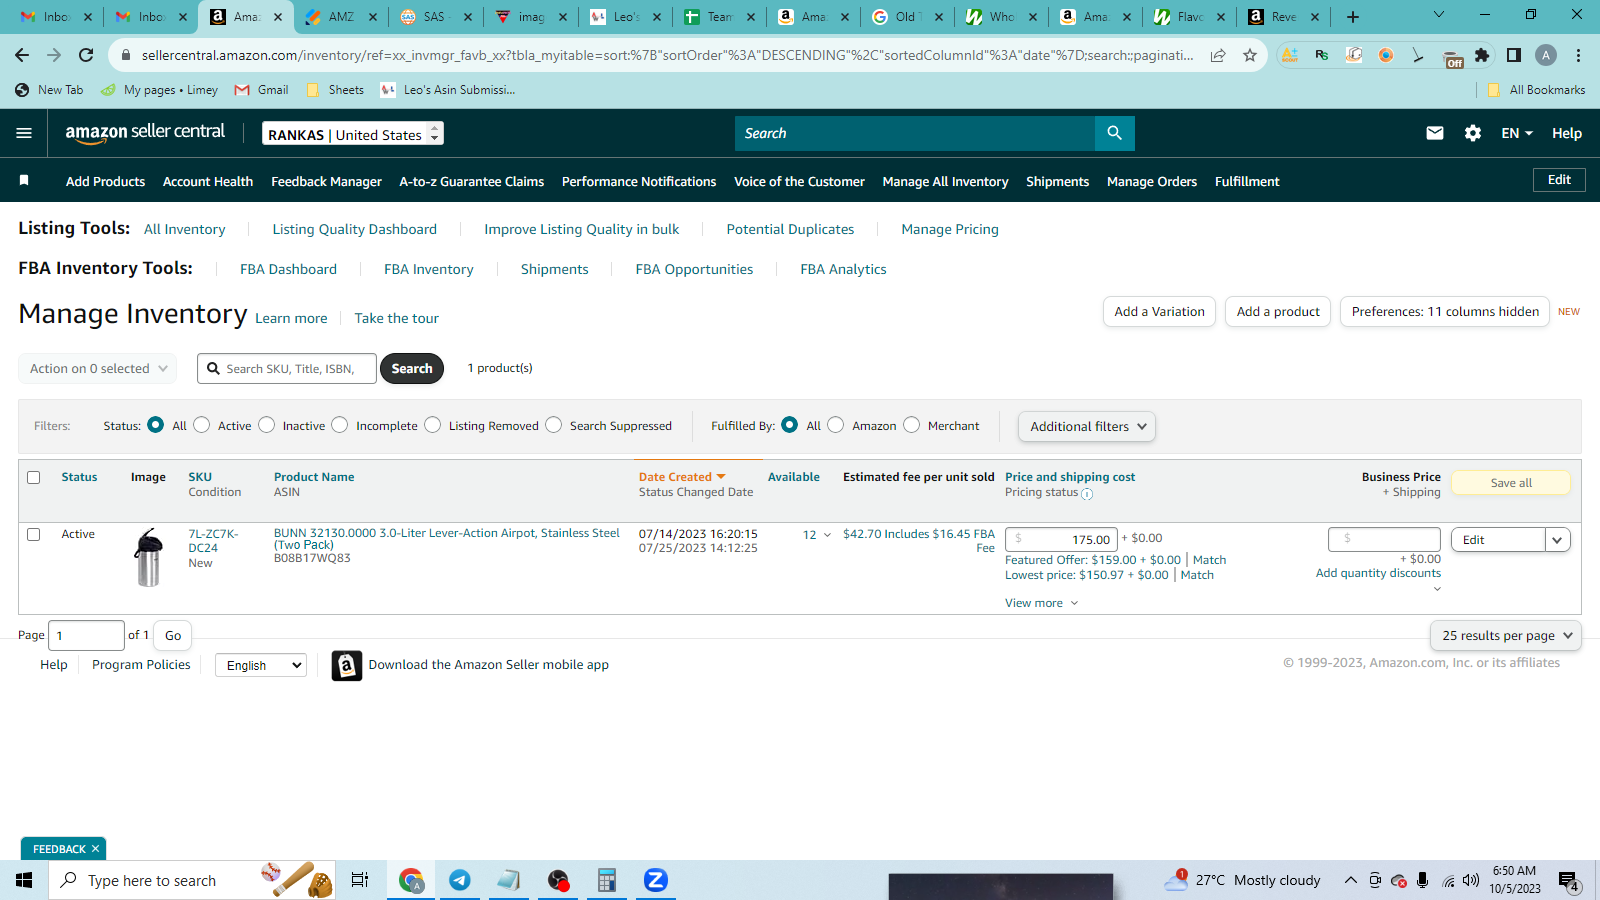
Task: Select the Incomplete status radio button
Action: coord(340,425)
